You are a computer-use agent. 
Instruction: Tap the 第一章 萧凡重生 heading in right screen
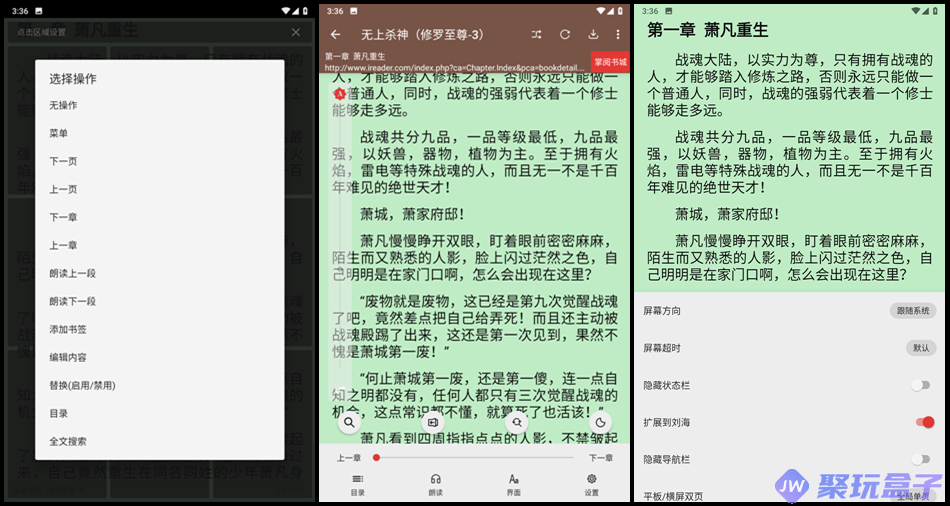click(708, 30)
